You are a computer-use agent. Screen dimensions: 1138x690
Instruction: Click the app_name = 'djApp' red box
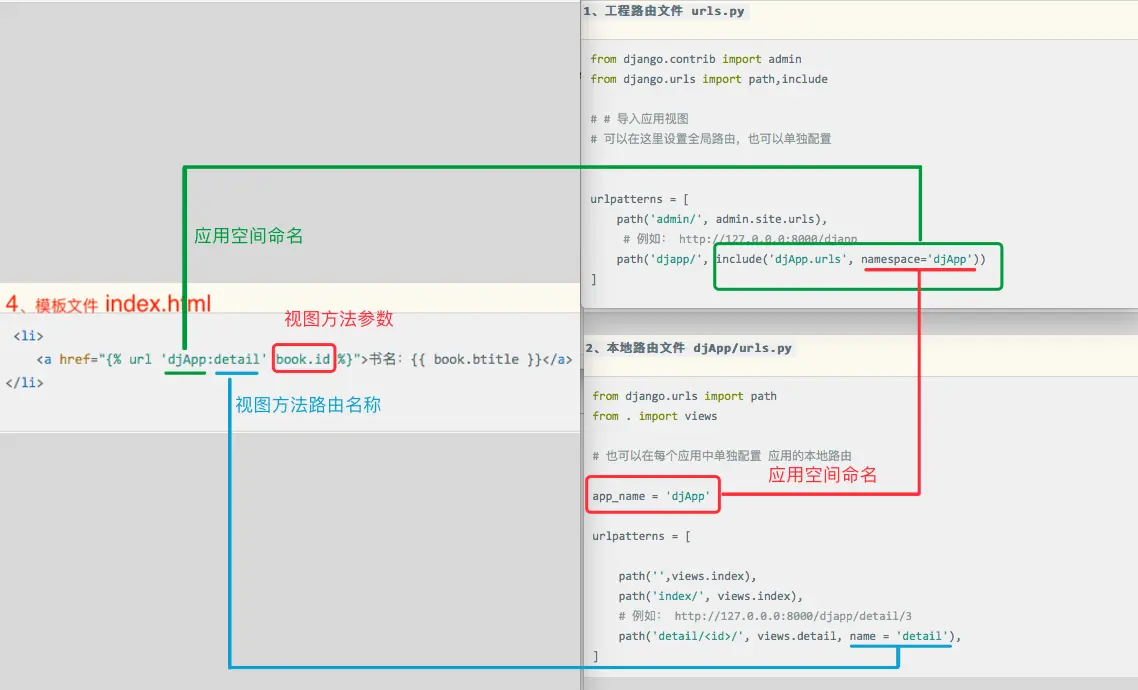(x=652, y=495)
